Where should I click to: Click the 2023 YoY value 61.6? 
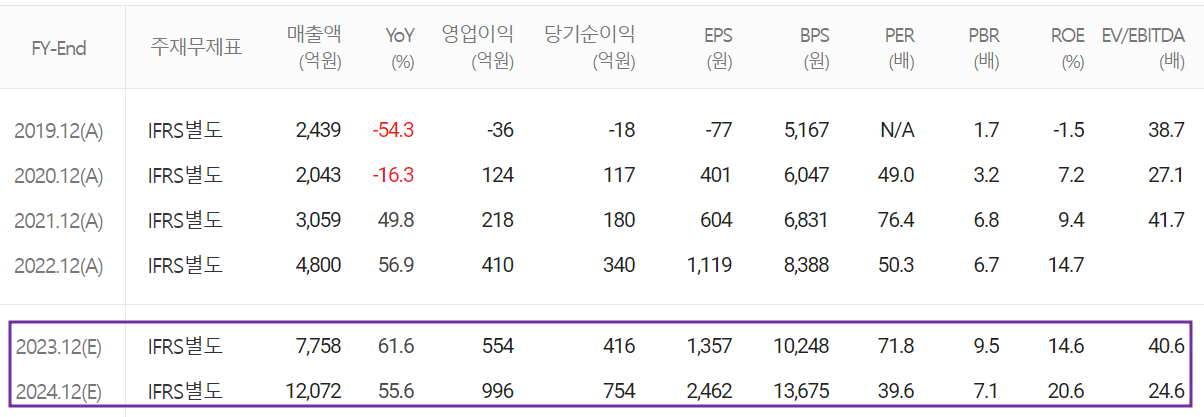click(396, 347)
